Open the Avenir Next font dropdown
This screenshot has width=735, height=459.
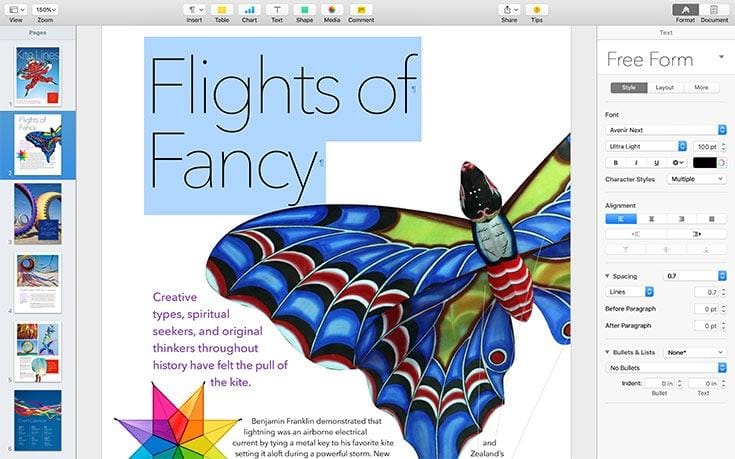point(666,130)
